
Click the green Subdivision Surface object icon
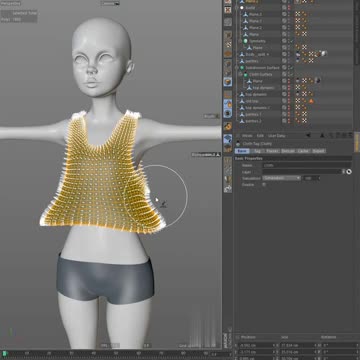coord(242,67)
